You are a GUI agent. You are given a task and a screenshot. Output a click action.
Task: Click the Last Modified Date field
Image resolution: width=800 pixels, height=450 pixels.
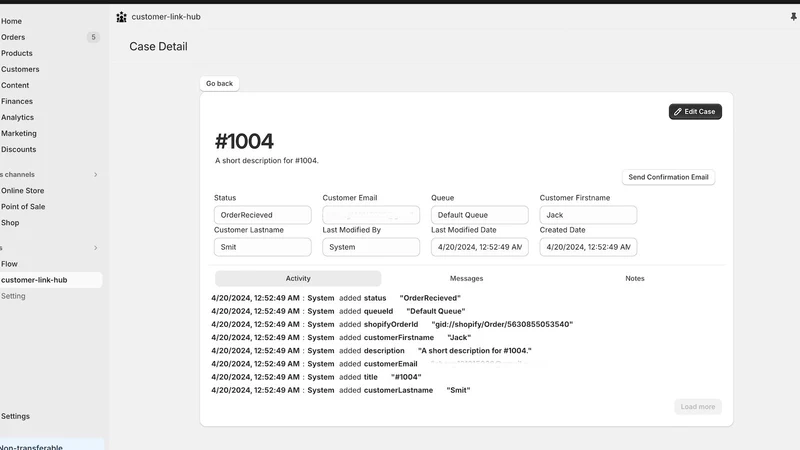[x=480, y=247]
